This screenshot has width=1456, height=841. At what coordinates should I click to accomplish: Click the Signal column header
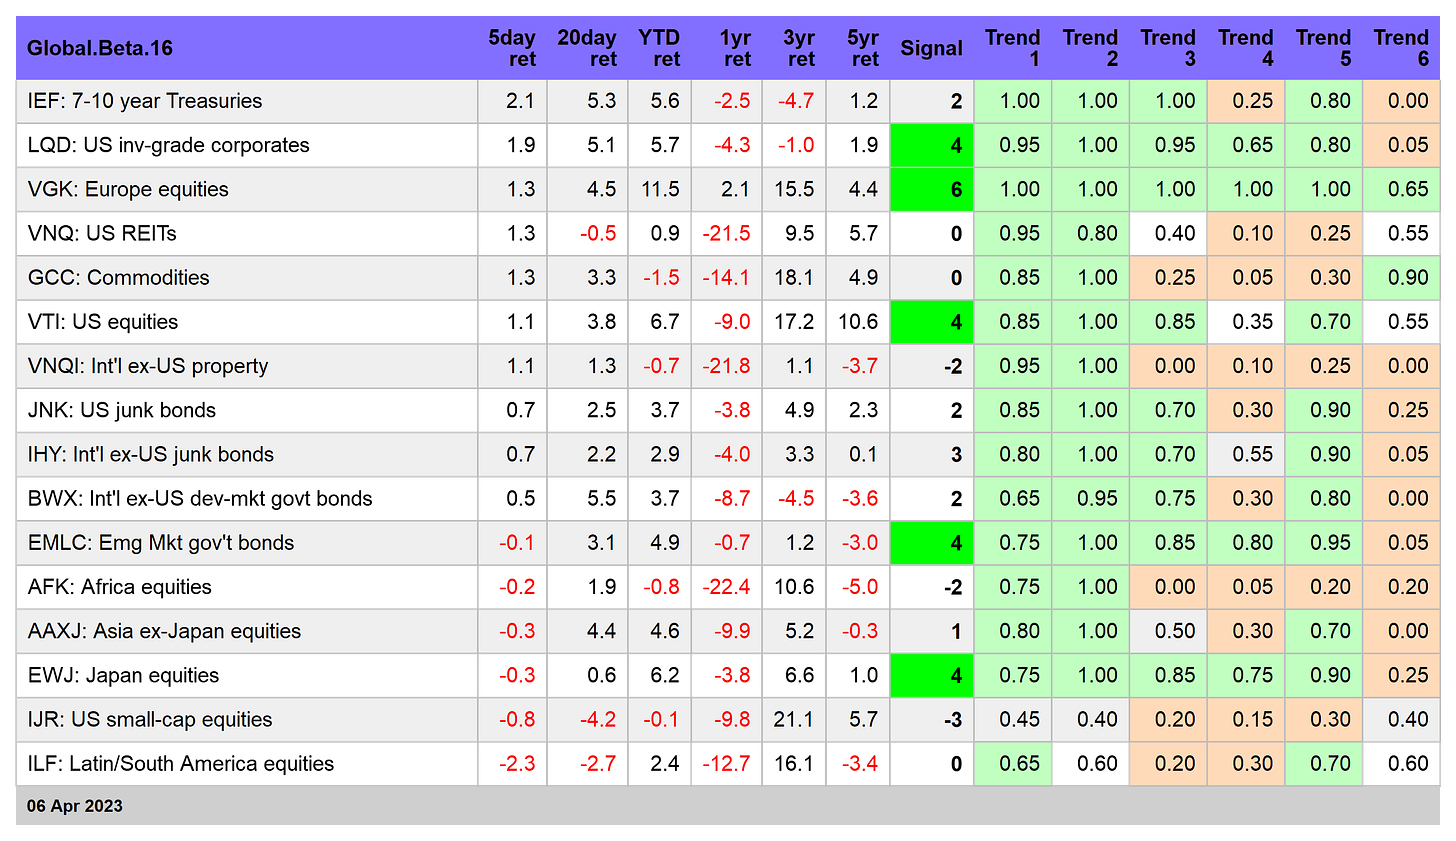tap(931, 48)
